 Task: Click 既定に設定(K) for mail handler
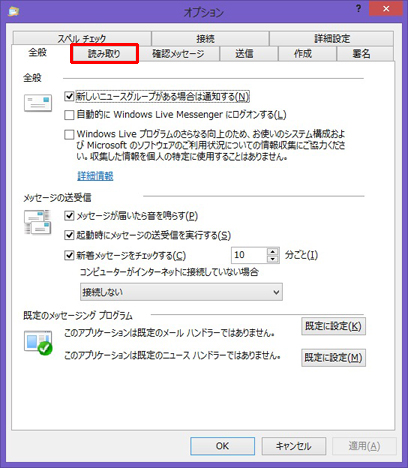333,326
